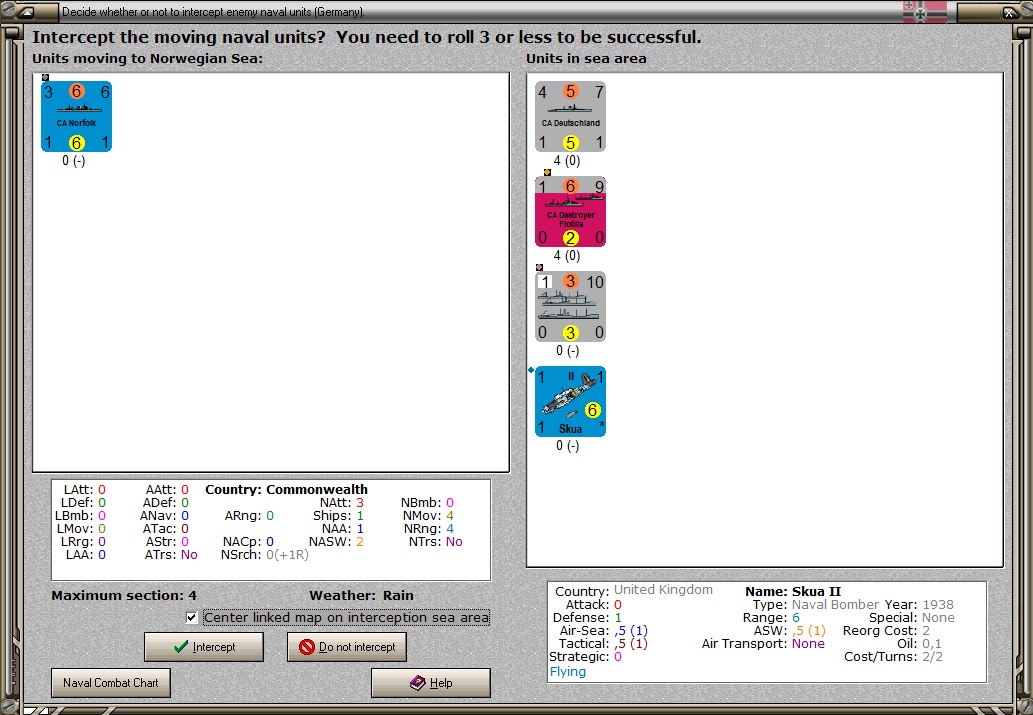This screenshot has width=1033, height=715.
Task: Click the 'Air Transport: None' value
Action: tap(764, 644)
